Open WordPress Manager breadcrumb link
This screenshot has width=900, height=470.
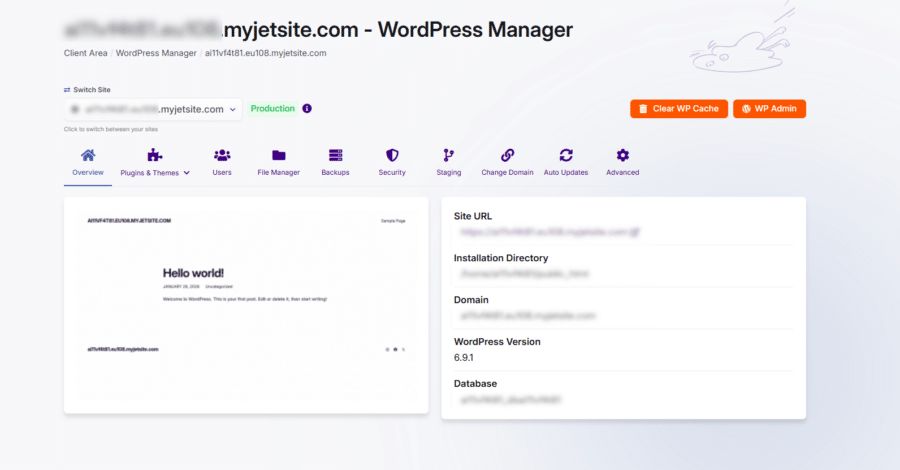pyautogui.click(x=156, y=53)
